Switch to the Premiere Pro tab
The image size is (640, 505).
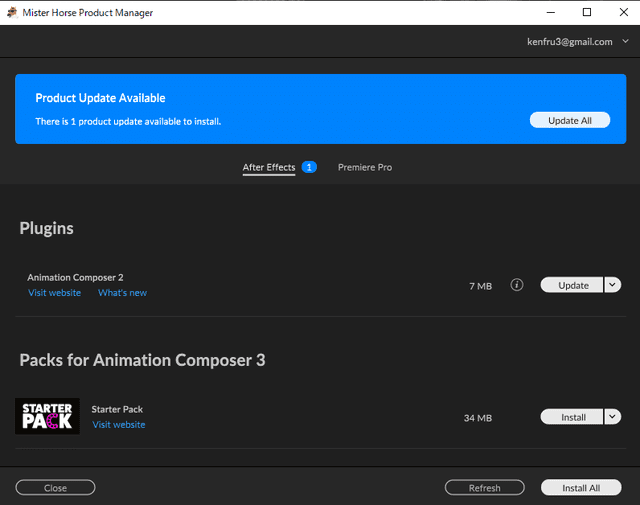click(x=365, y=167)
